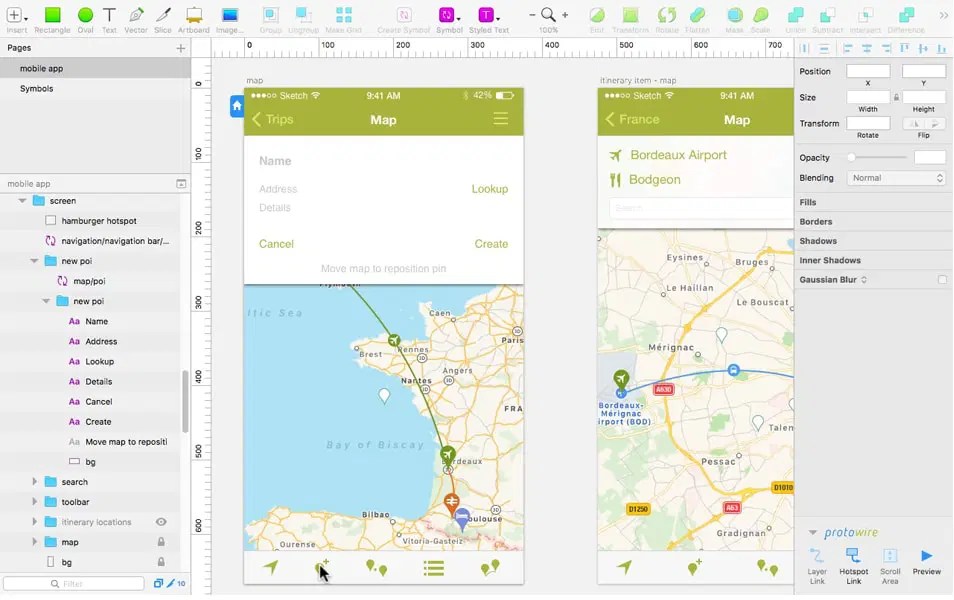Screen dimensions: 954x600
Task: Hide the itinerary locations folder
Action: (x=161, y=521)
